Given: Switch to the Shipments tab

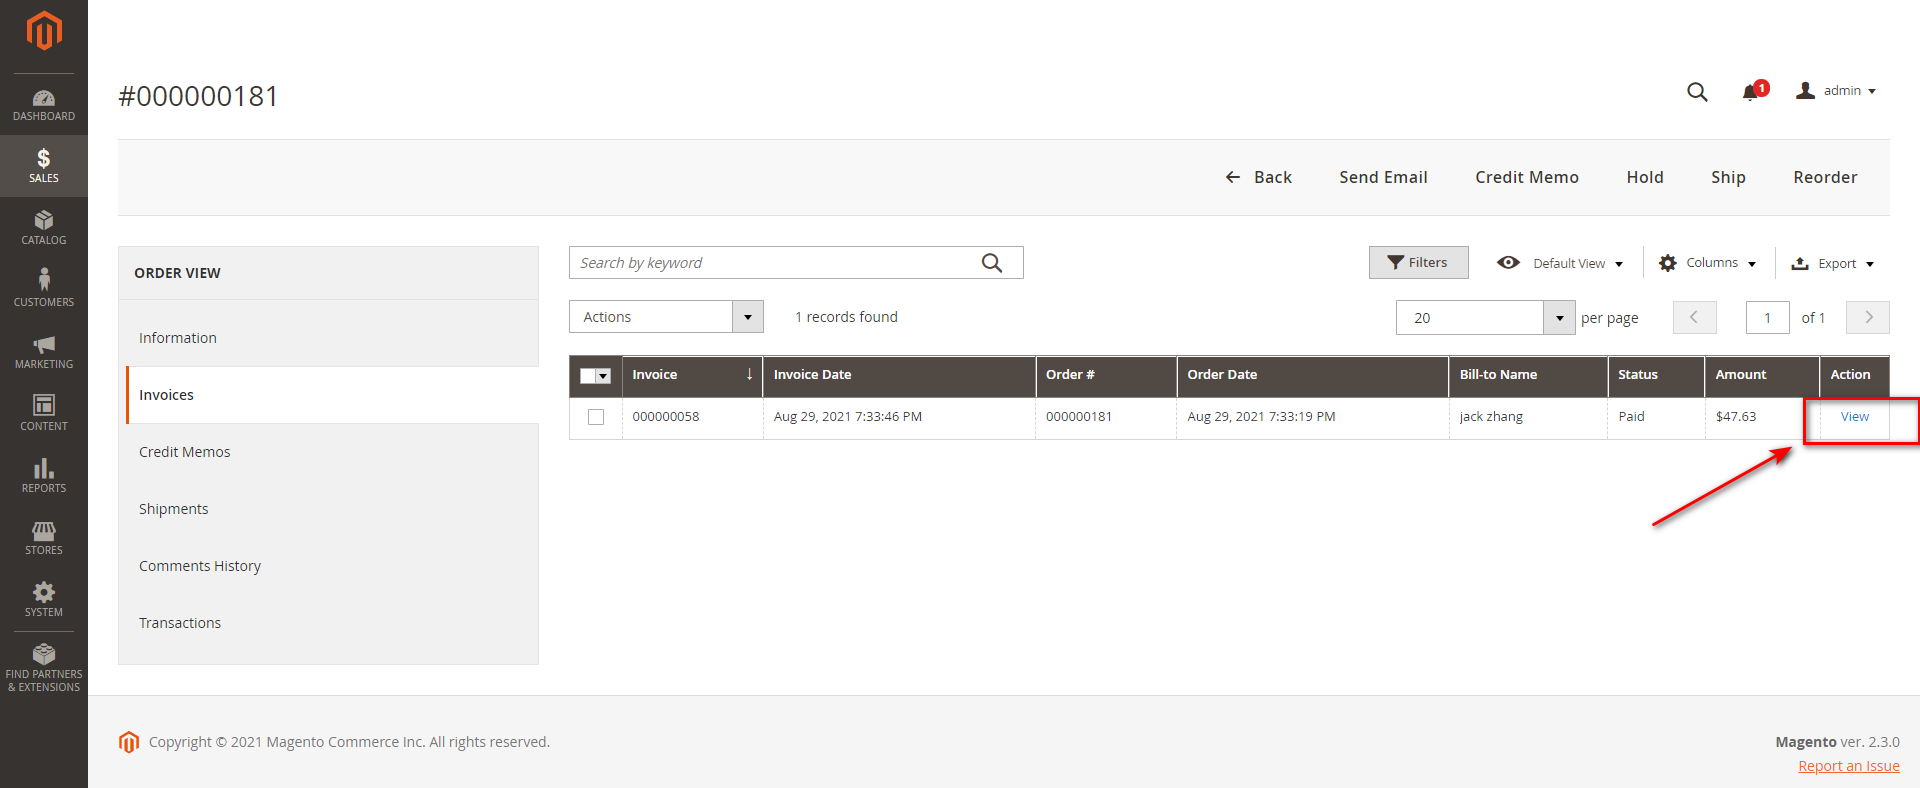Looking at the screenshot, I should pos(174,509).
